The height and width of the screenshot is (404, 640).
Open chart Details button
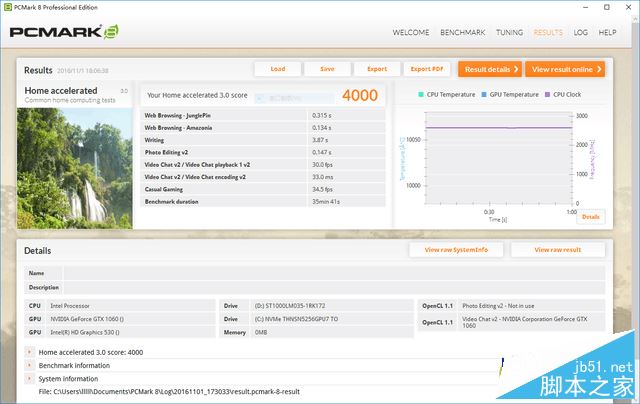pos(591,217)
